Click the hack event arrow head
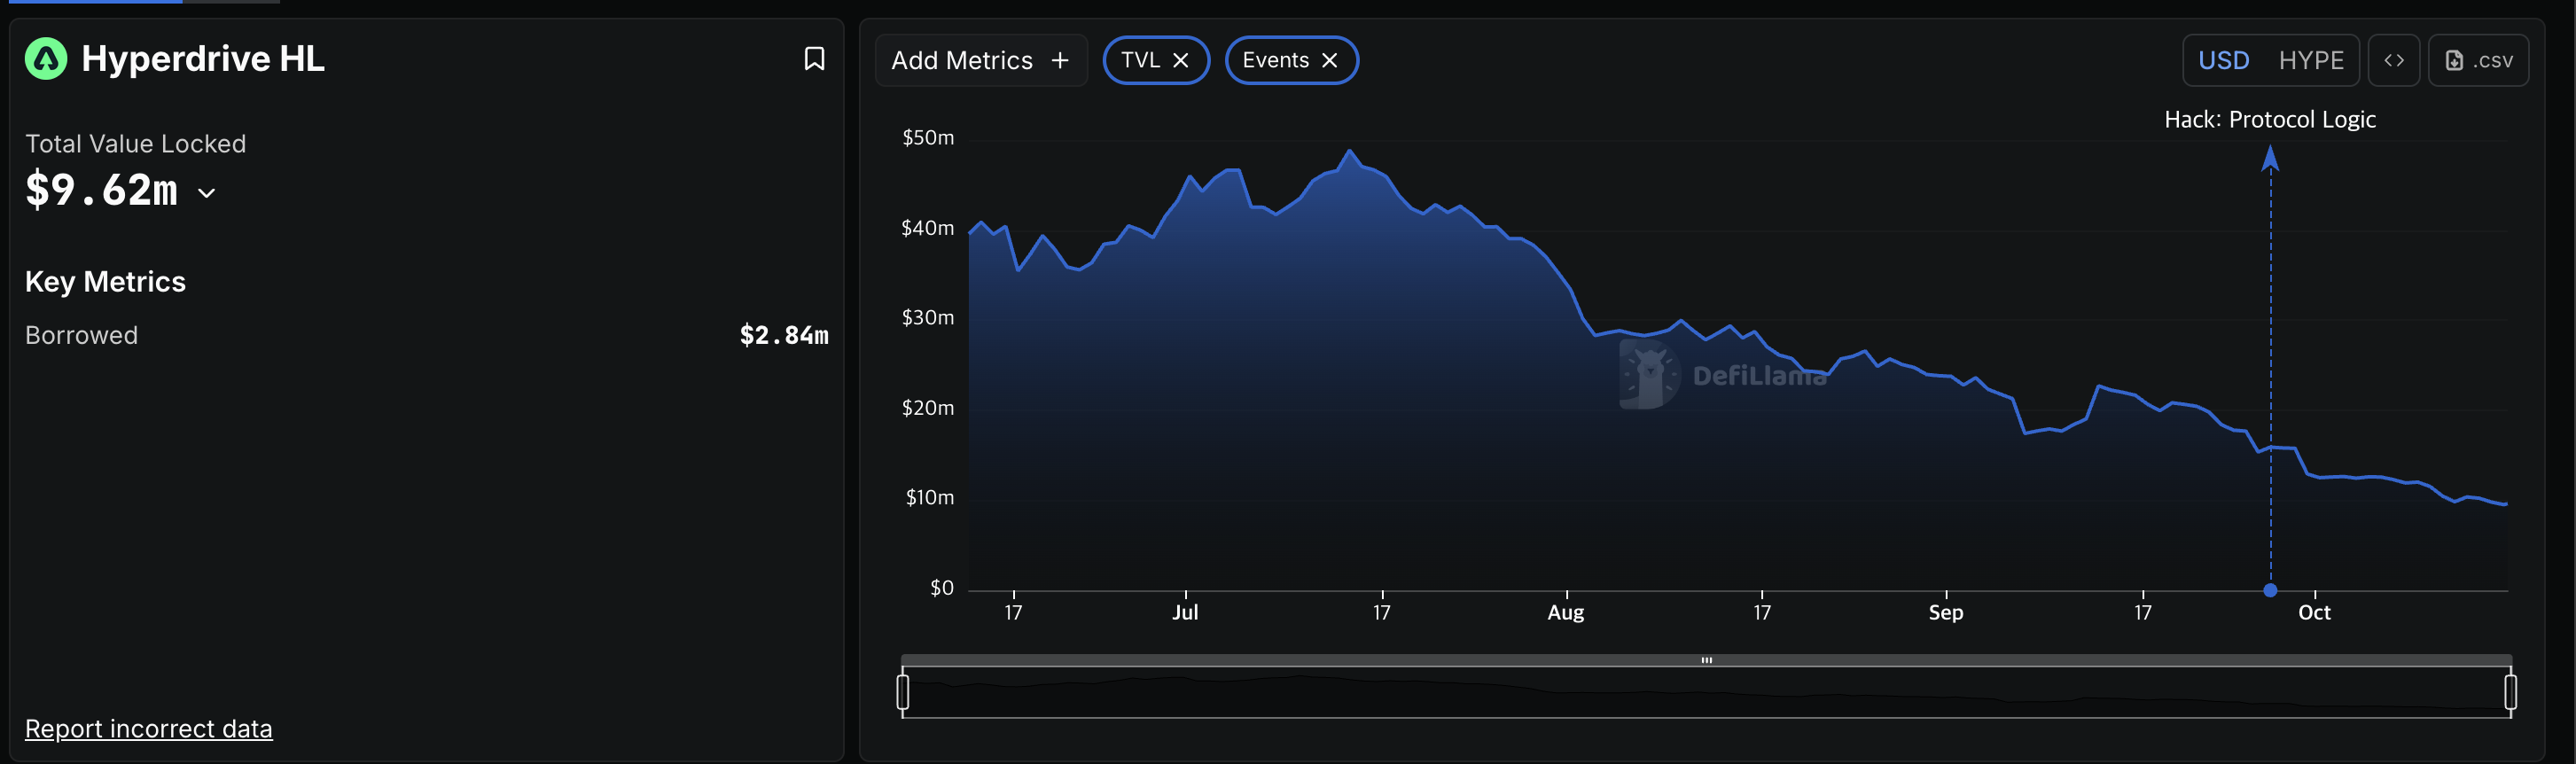Viewport: 2576px width, 764px height. [x=2270, y=158]
